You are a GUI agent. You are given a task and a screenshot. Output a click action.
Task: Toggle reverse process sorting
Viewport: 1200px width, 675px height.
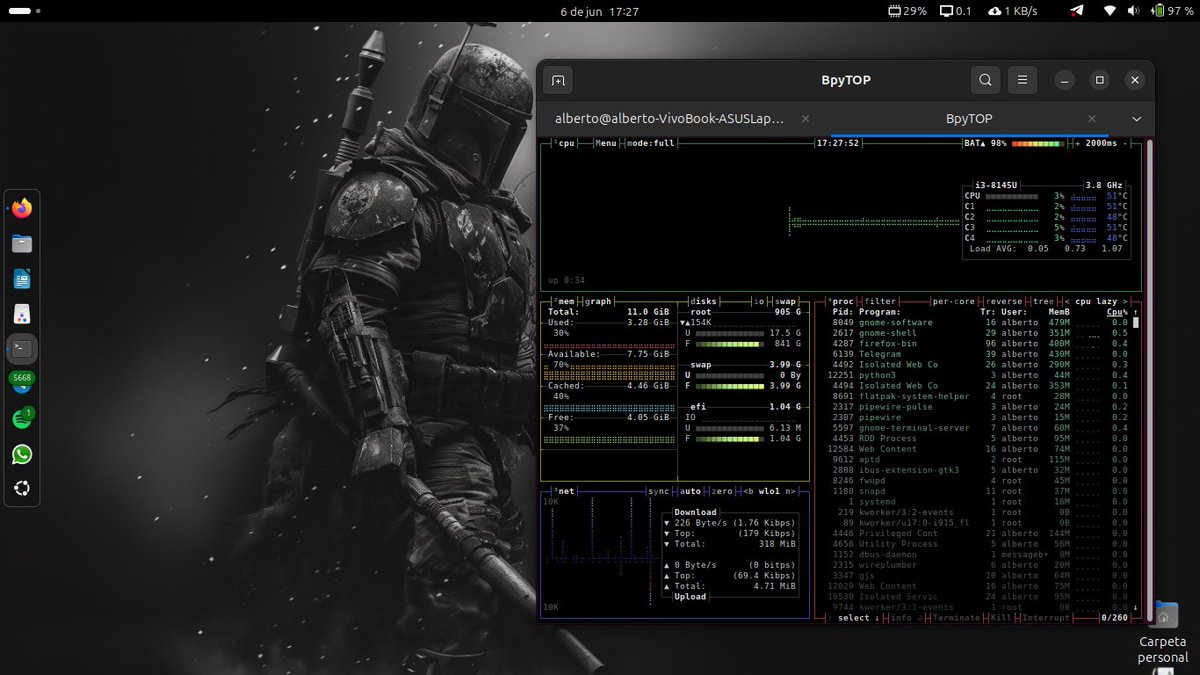point(1003,301)
